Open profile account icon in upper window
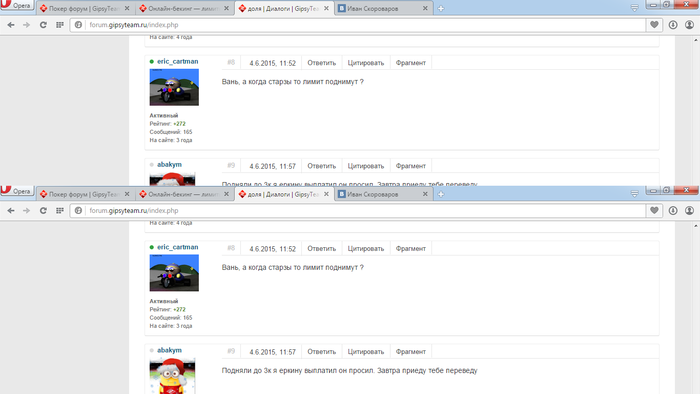The height and width of the screenshot is (394, 700). coord(690,25)
